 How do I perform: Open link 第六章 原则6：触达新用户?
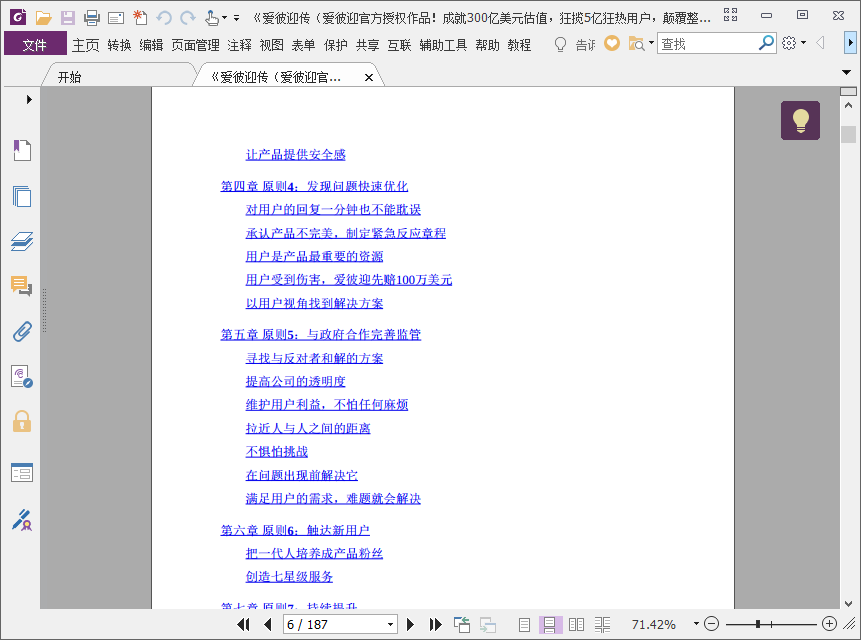(295, 530)
